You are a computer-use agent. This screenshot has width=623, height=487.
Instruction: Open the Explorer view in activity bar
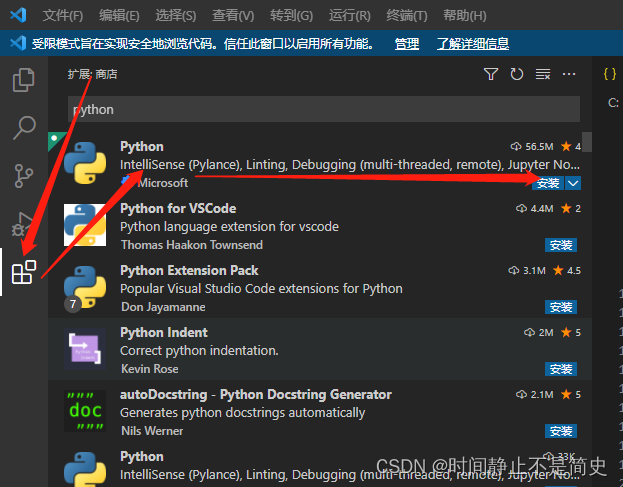tap(24, 80)
